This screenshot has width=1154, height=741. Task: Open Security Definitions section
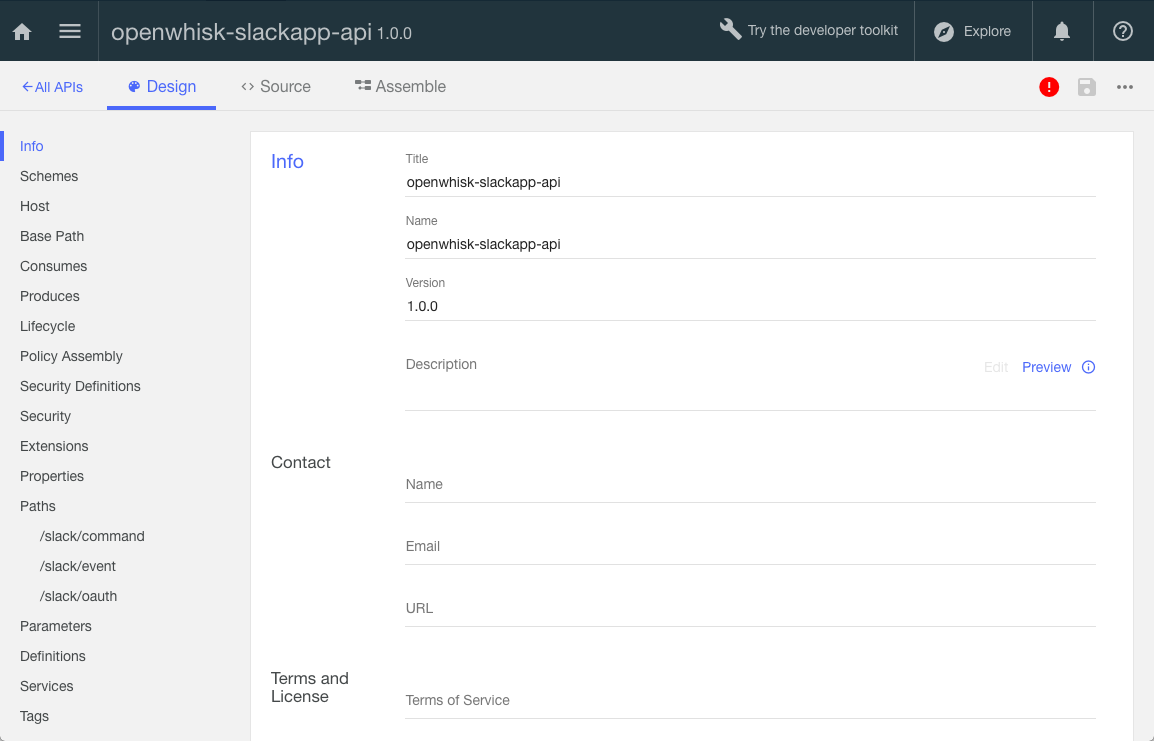(79, 386)
